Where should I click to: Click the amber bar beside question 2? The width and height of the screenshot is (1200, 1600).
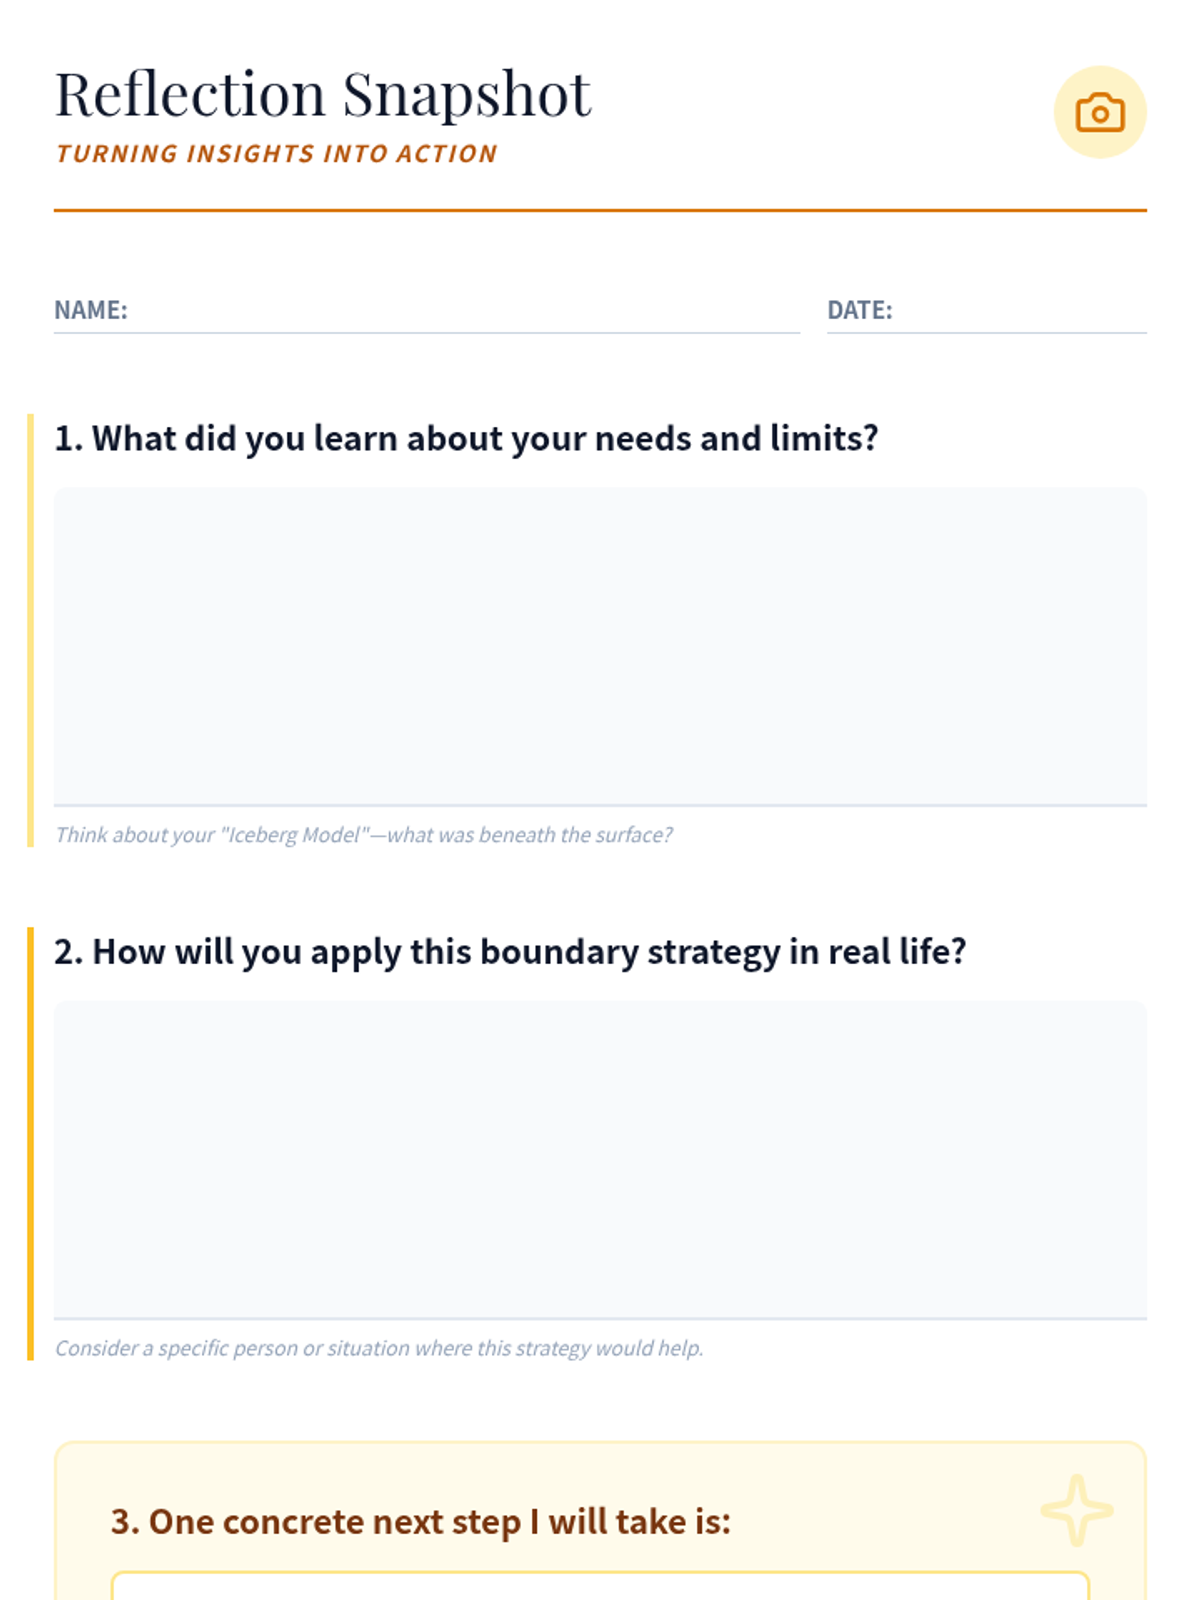30,1143
